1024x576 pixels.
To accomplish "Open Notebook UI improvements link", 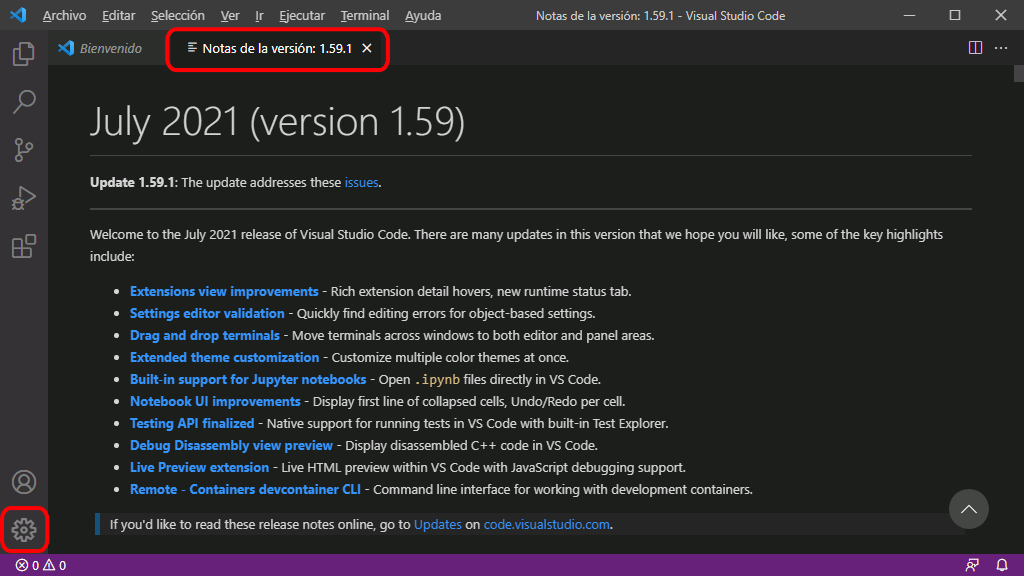I will 215,401.
